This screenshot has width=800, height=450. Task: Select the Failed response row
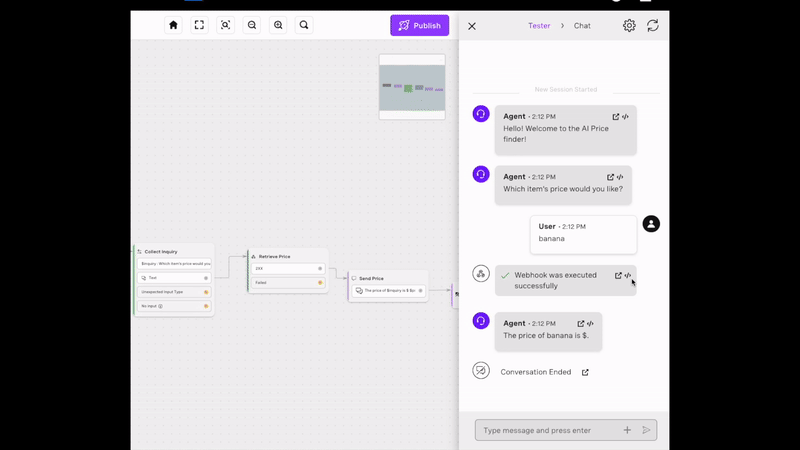[288, 283]
